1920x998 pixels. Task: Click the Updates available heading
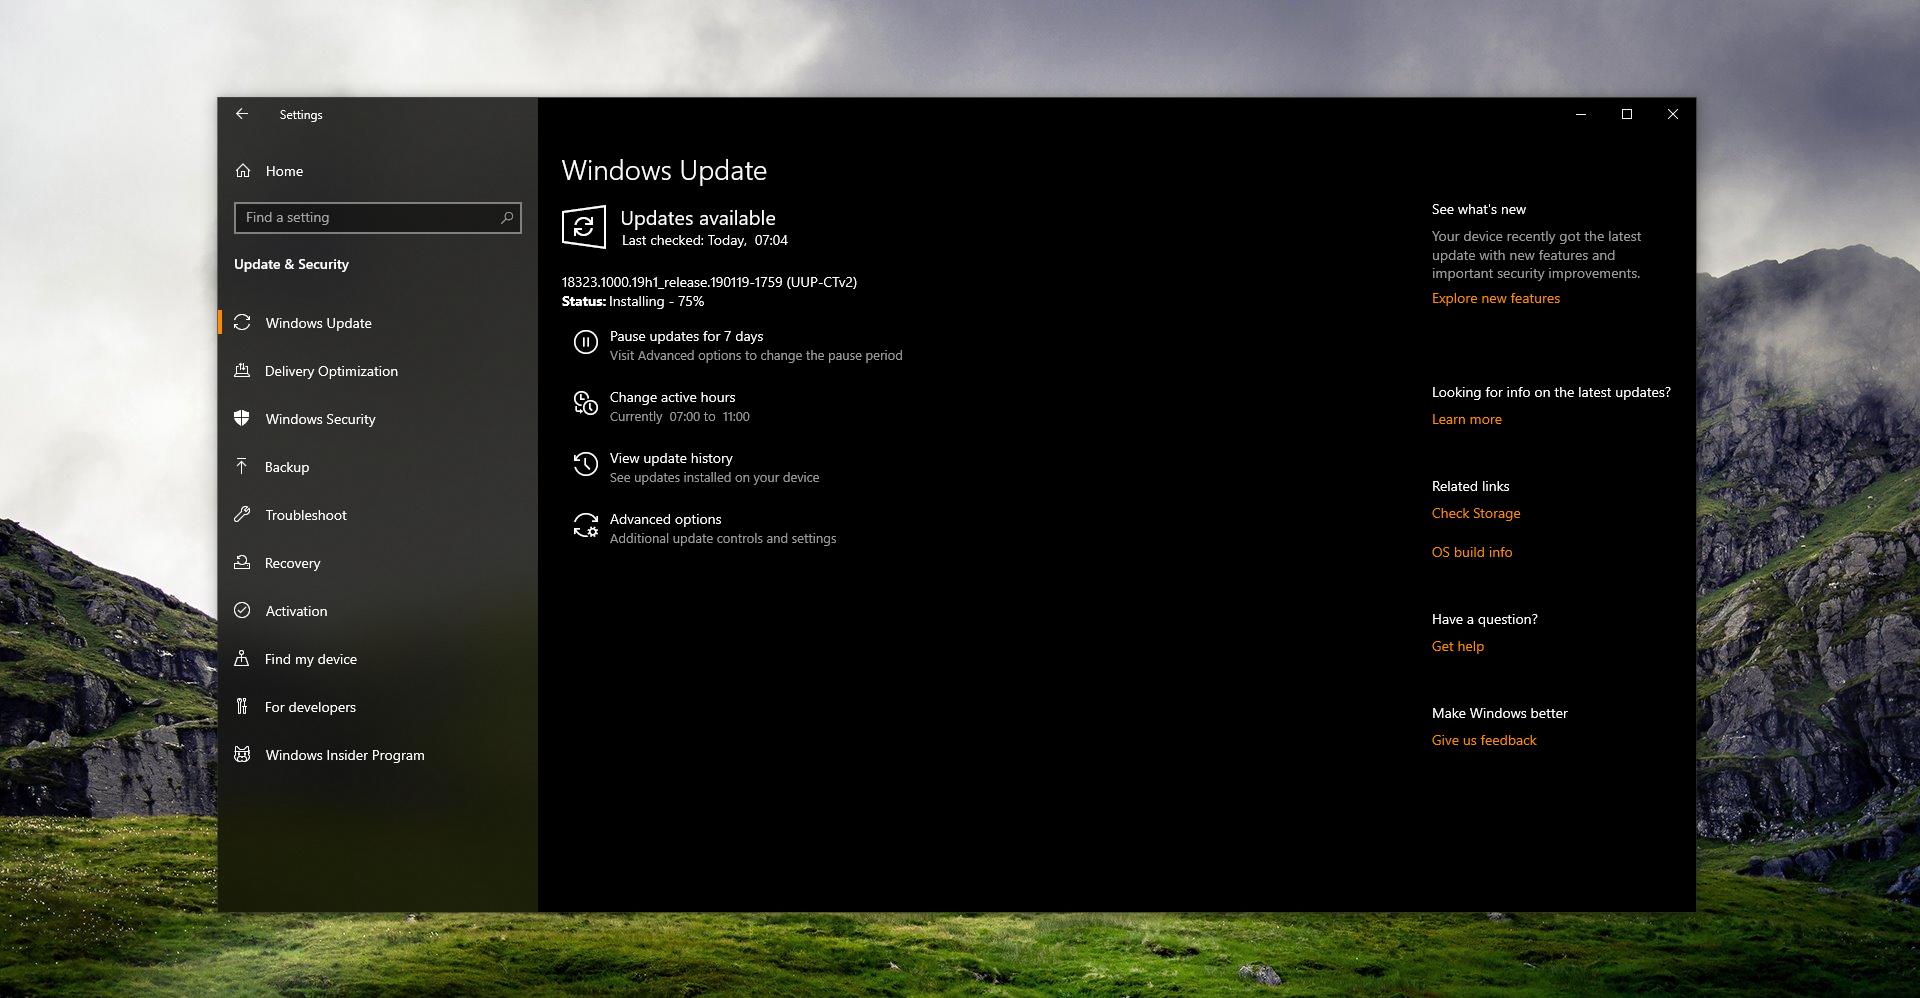698,218
